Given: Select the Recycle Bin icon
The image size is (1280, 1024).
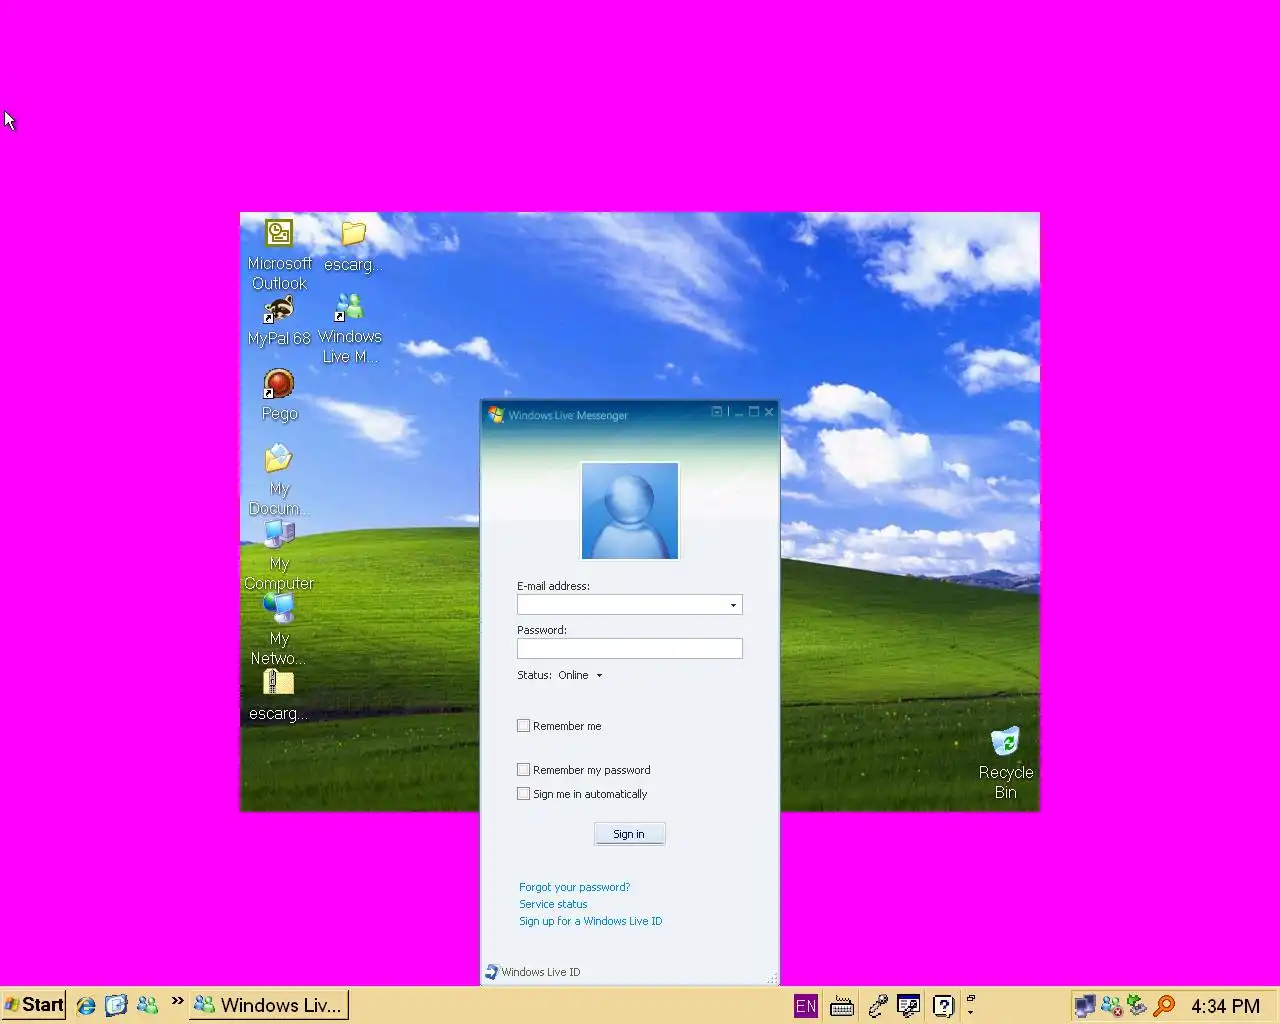Looking at the screenshot, I should point(1005,742).
